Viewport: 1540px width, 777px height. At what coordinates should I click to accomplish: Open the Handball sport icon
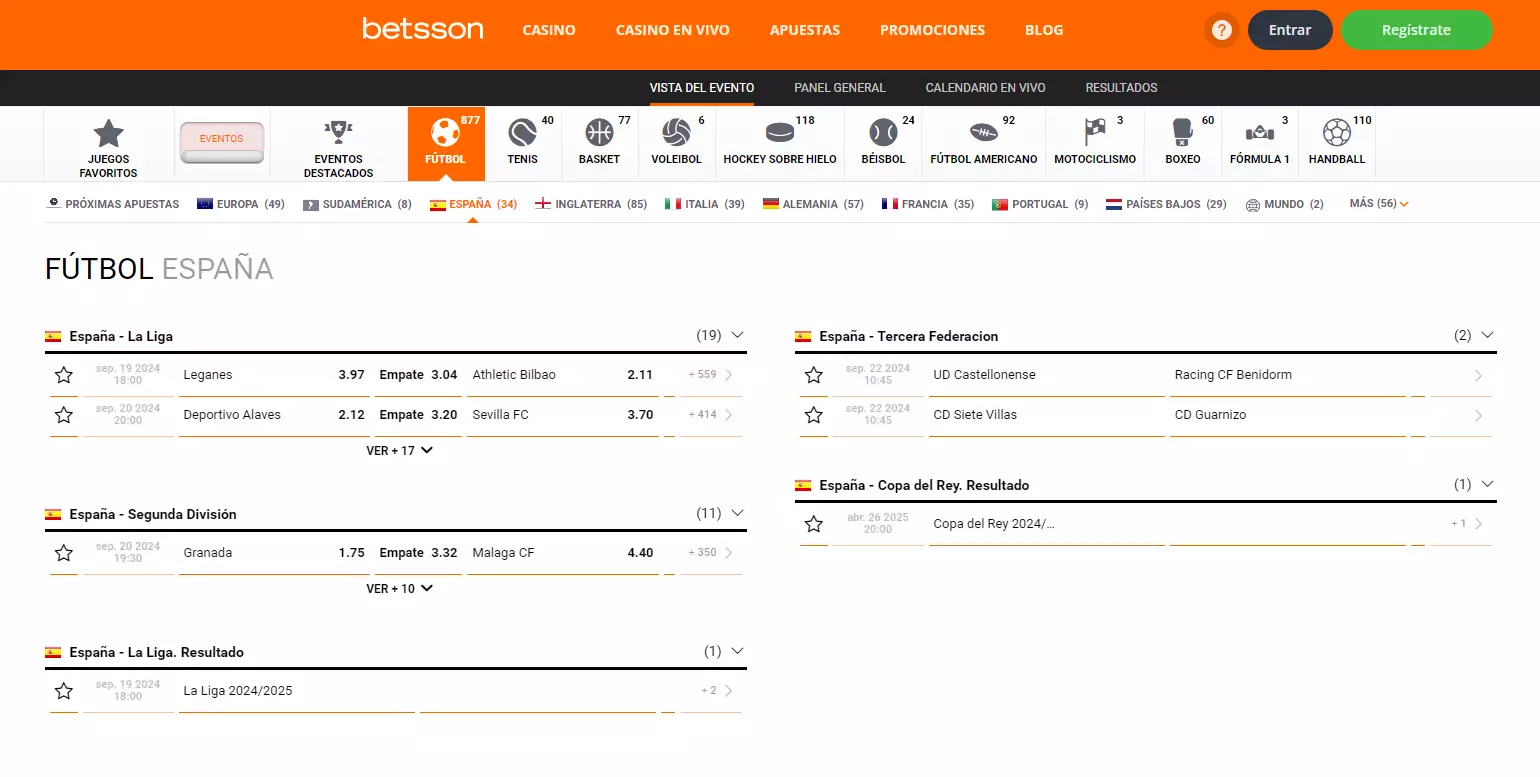(x=1336, y=132)
